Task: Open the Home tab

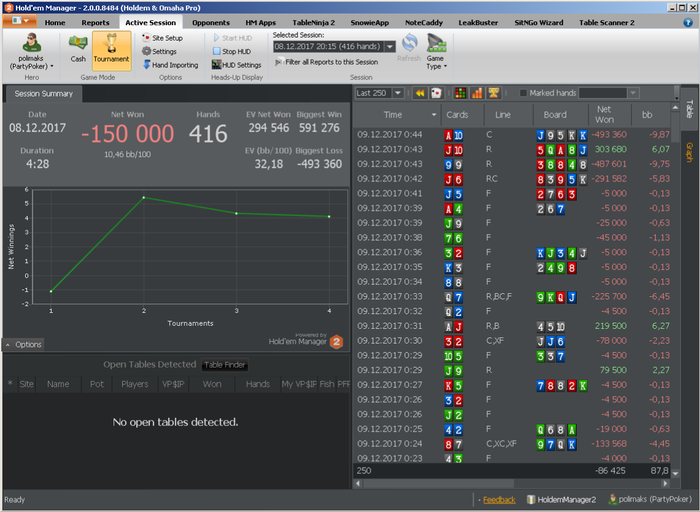Action: (55, 22)
